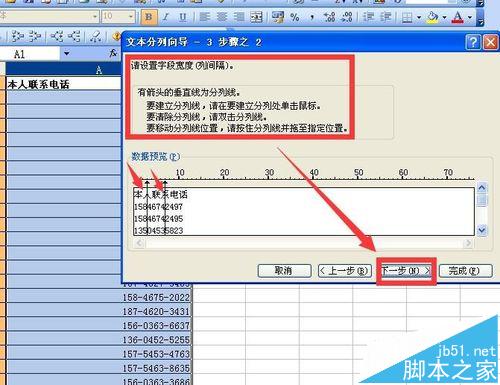Open Borders dropdown arrow
The height and width of the screenshot is (385, 500).
click(419, 17)
